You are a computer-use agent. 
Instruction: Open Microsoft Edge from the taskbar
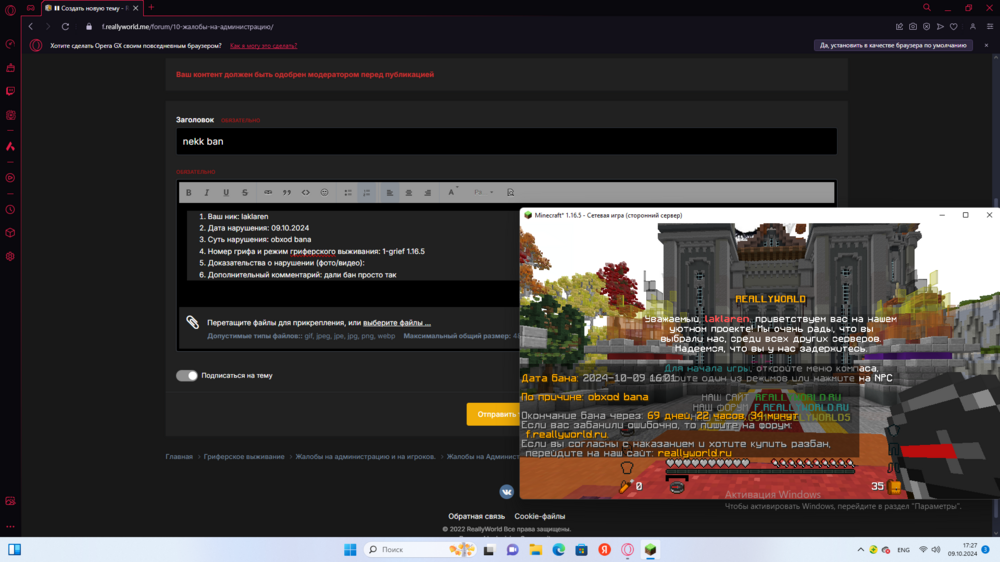coord(559,550)
